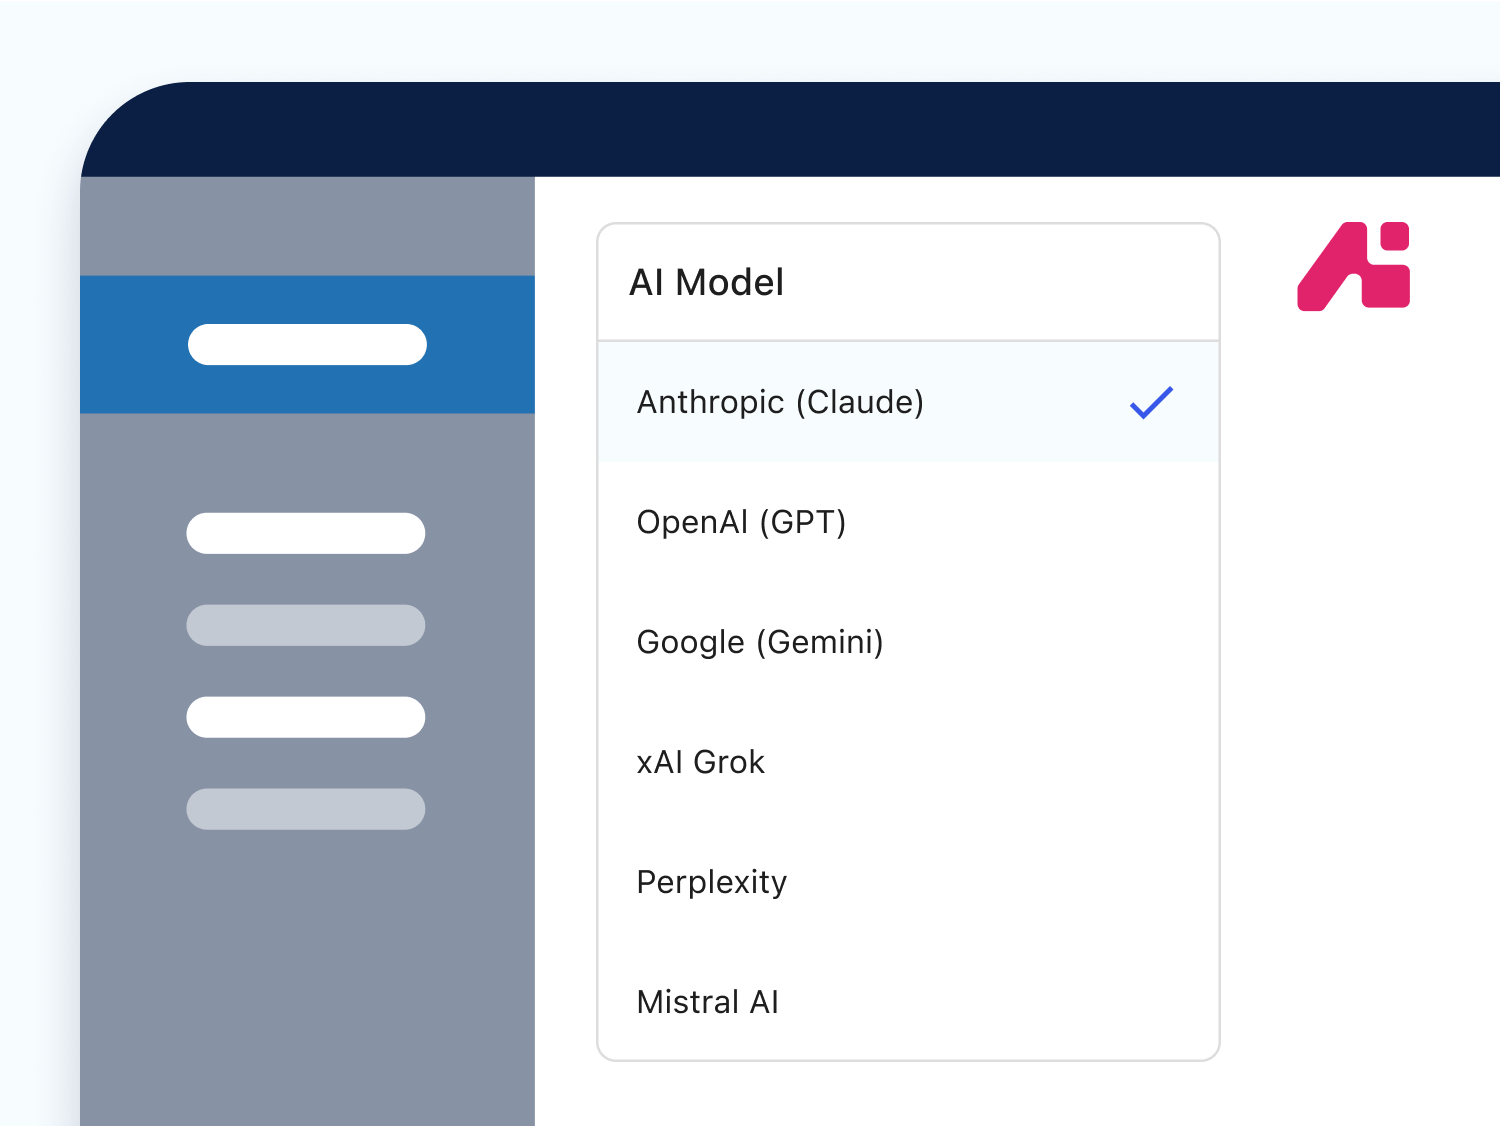The height and width of the screenshot is (1126, 1500).
Task: Click the white pill inside the active sidebar row
Action: pyautogui.click(x=307, y=345)
